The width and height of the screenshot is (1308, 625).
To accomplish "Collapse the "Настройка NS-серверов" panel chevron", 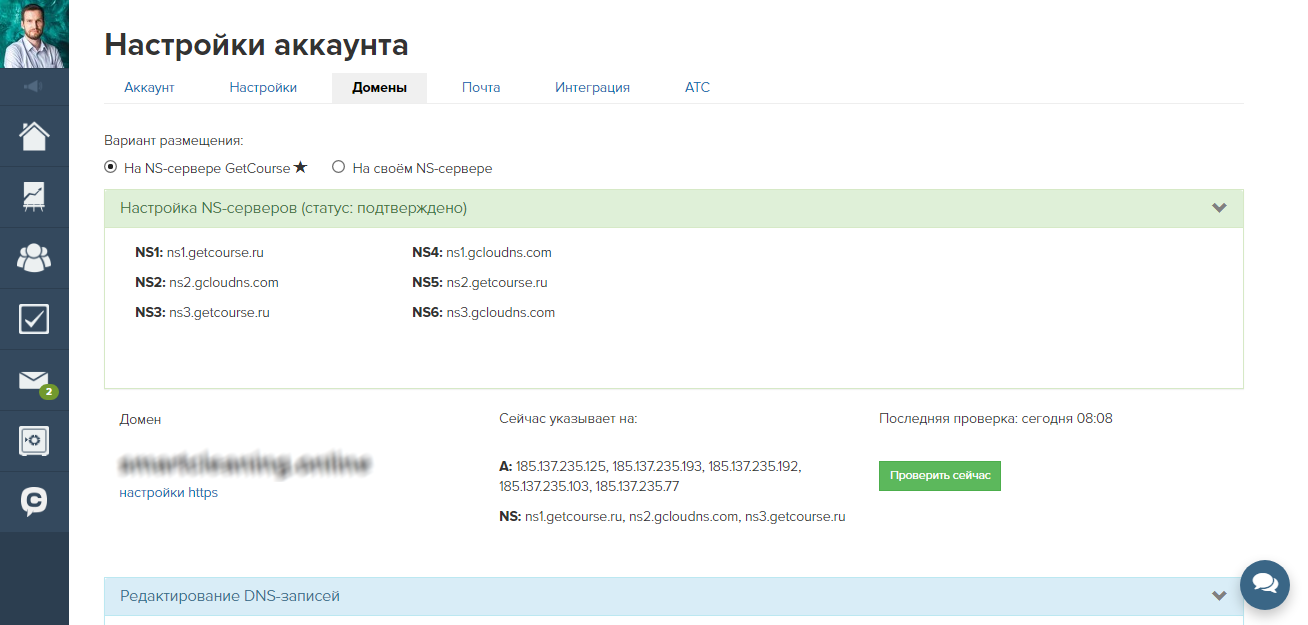I will (x=1219, y=208).
